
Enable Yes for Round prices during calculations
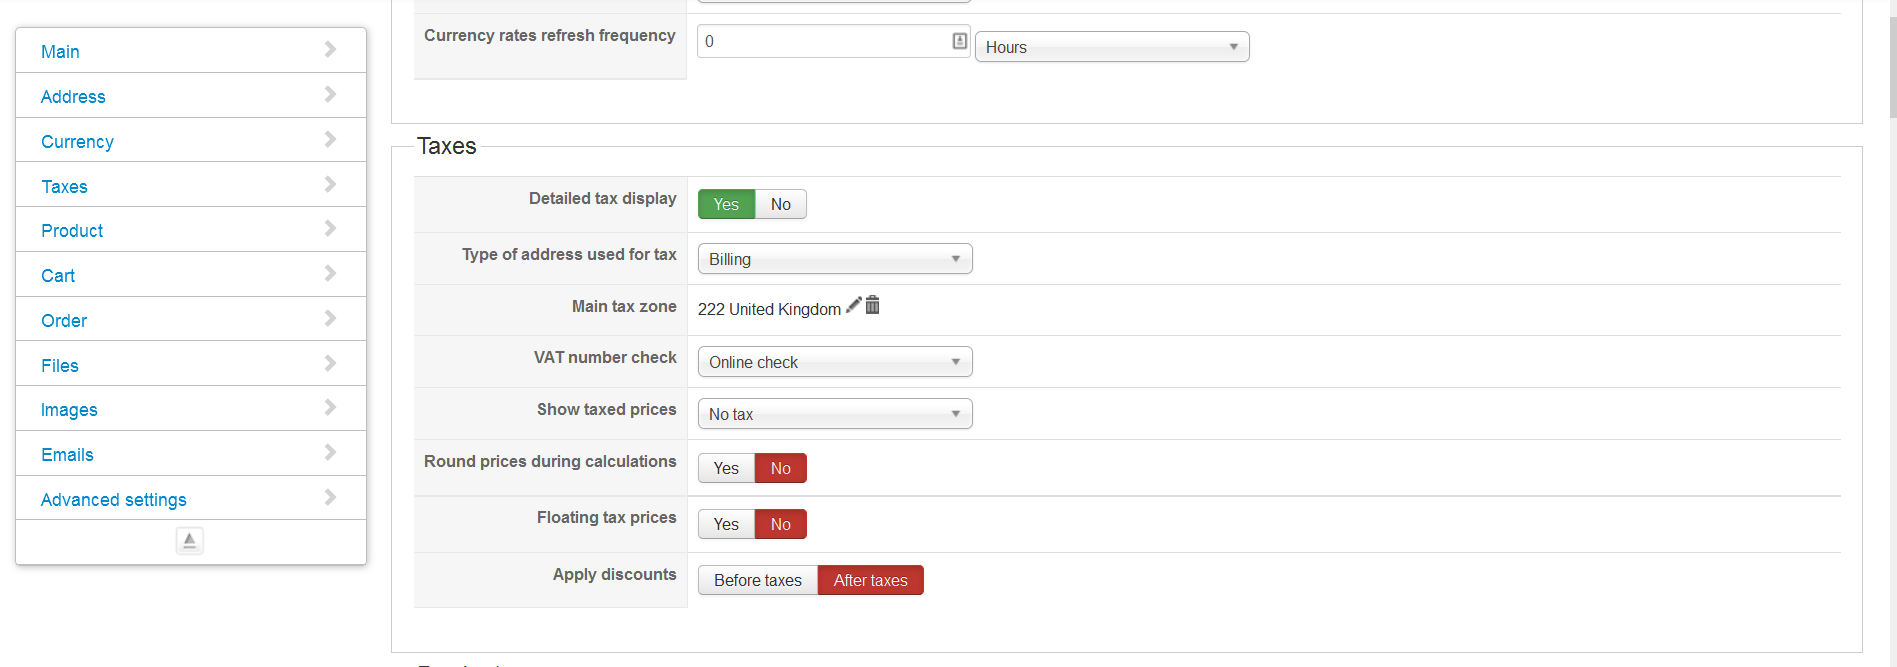pos(726,468)
